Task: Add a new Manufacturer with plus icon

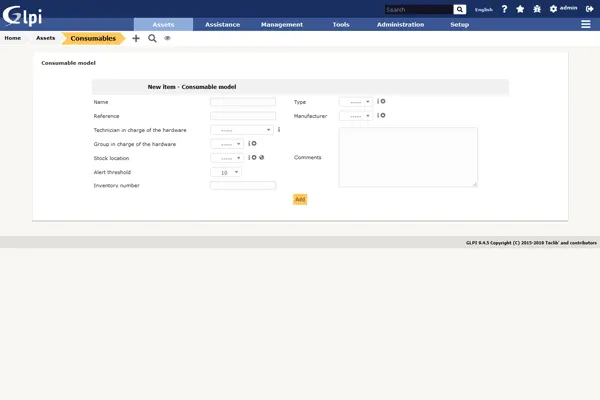Action: [x=383, y=115]
